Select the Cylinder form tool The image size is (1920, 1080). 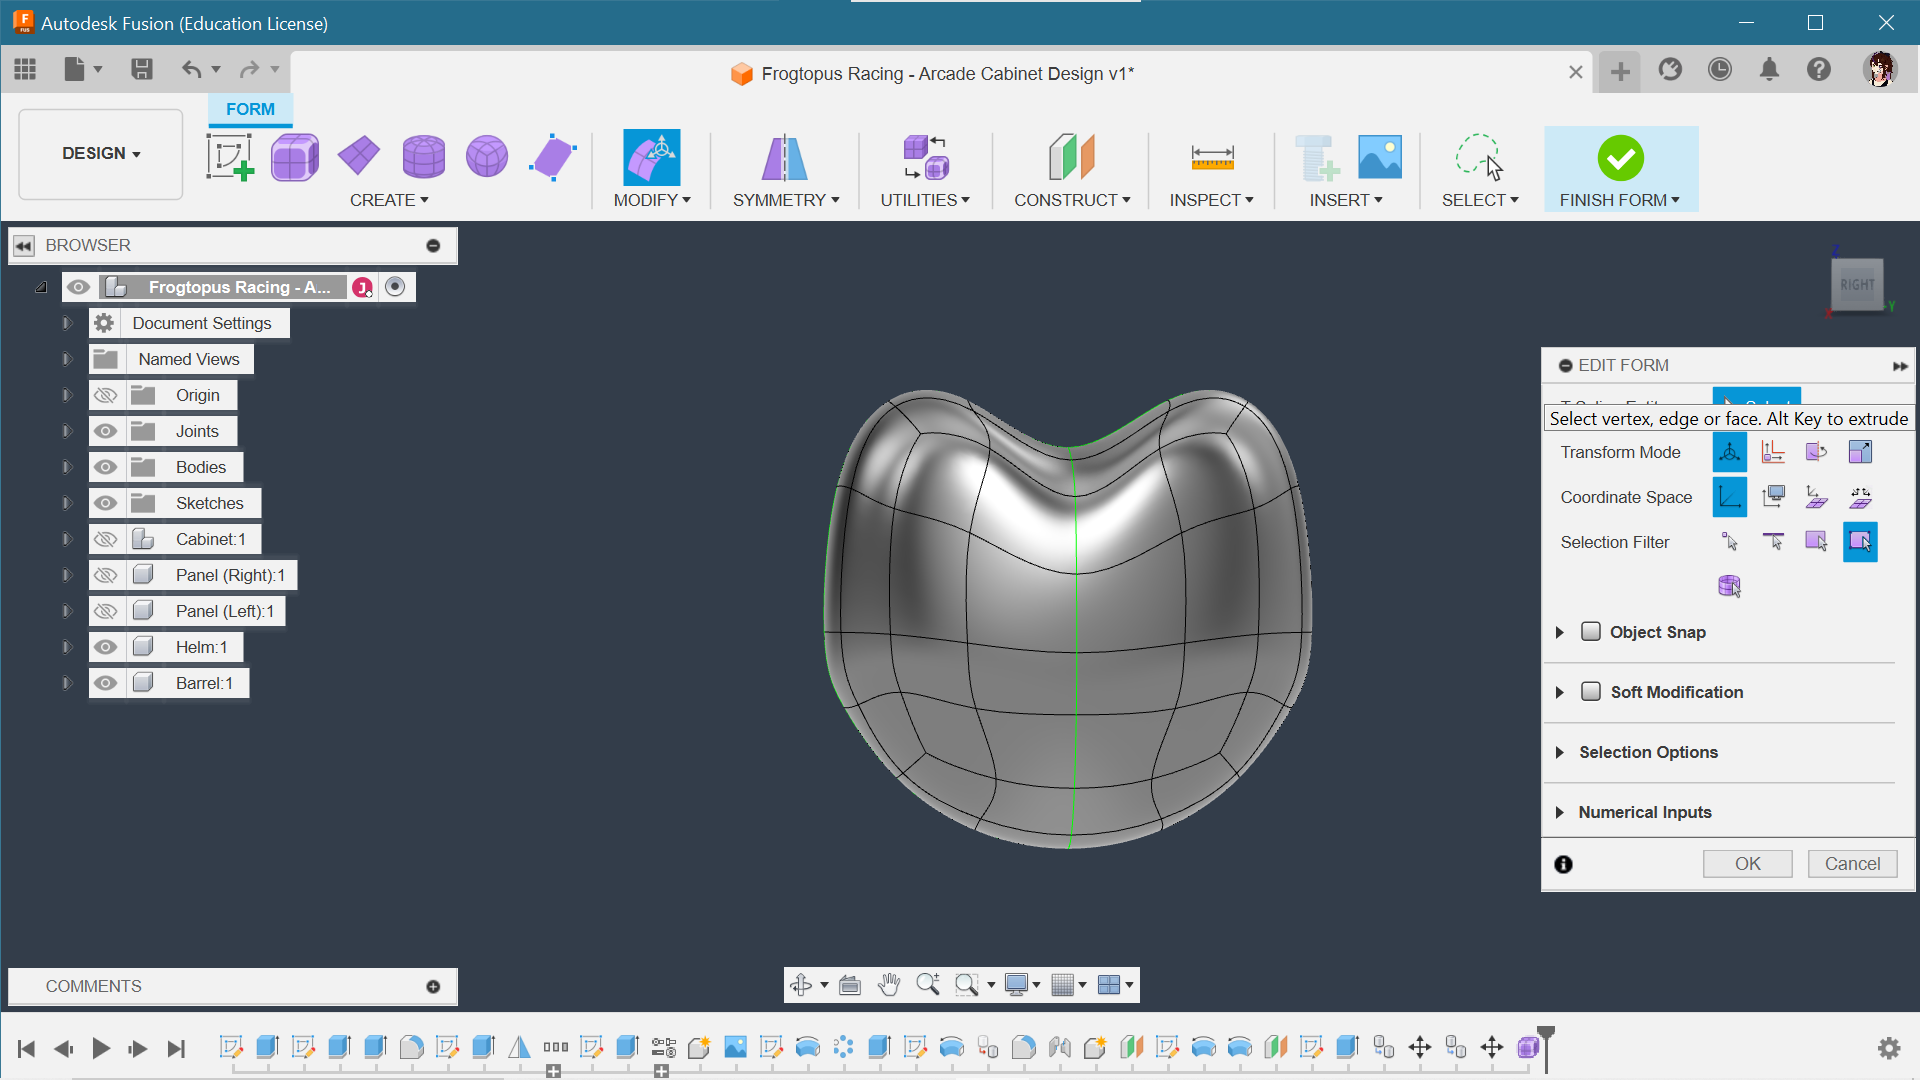click(423, 157)
